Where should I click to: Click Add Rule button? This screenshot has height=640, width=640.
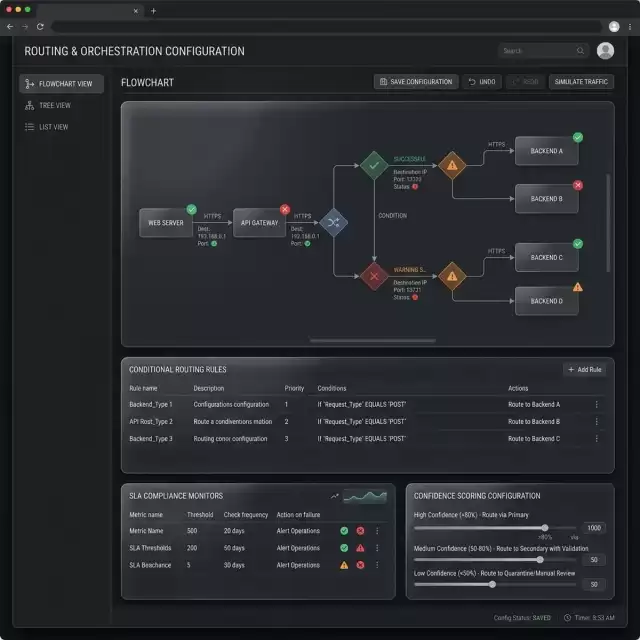point(584,369)
